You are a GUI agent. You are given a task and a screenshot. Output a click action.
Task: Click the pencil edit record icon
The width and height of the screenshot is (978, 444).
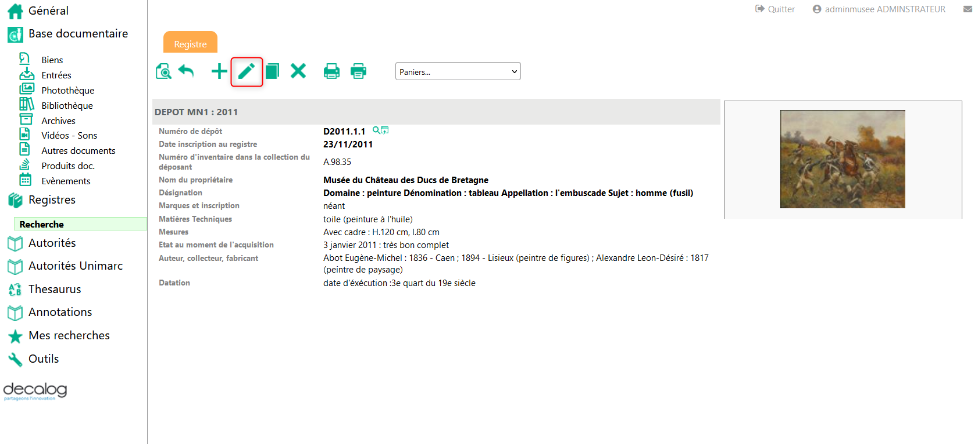(247, 71)
